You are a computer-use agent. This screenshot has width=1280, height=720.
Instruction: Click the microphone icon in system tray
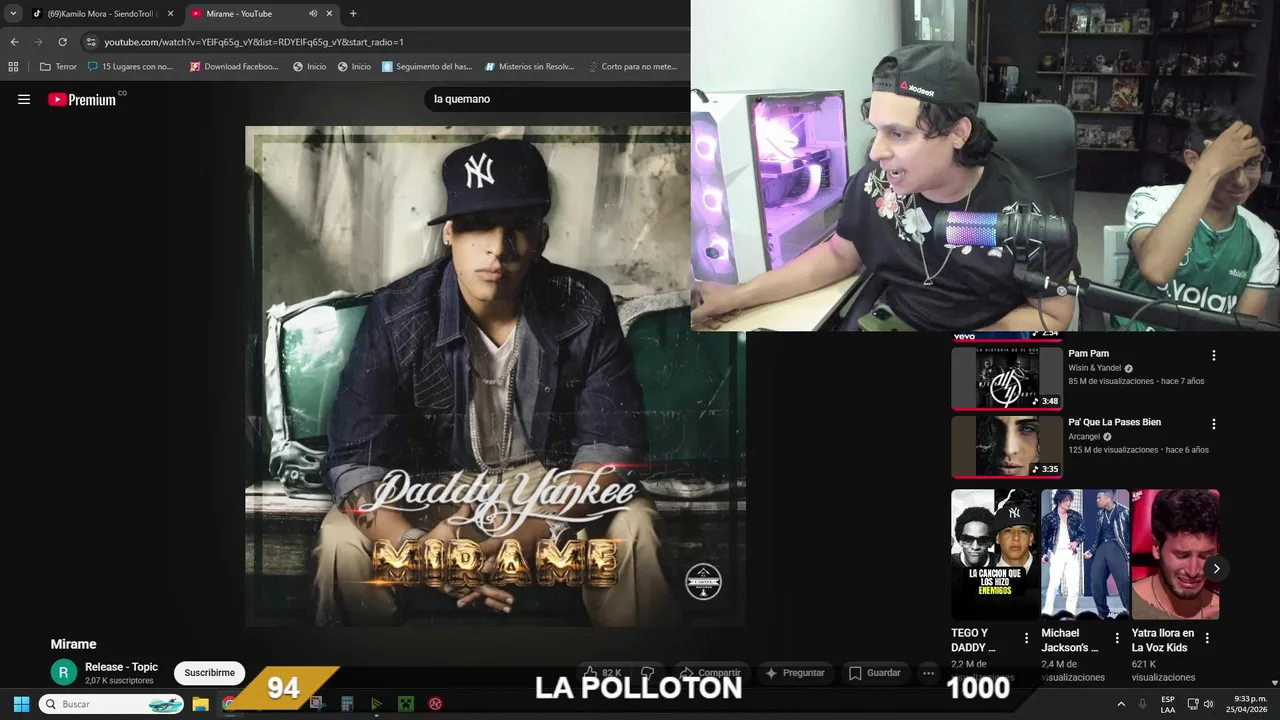[x=1142, y=704]
